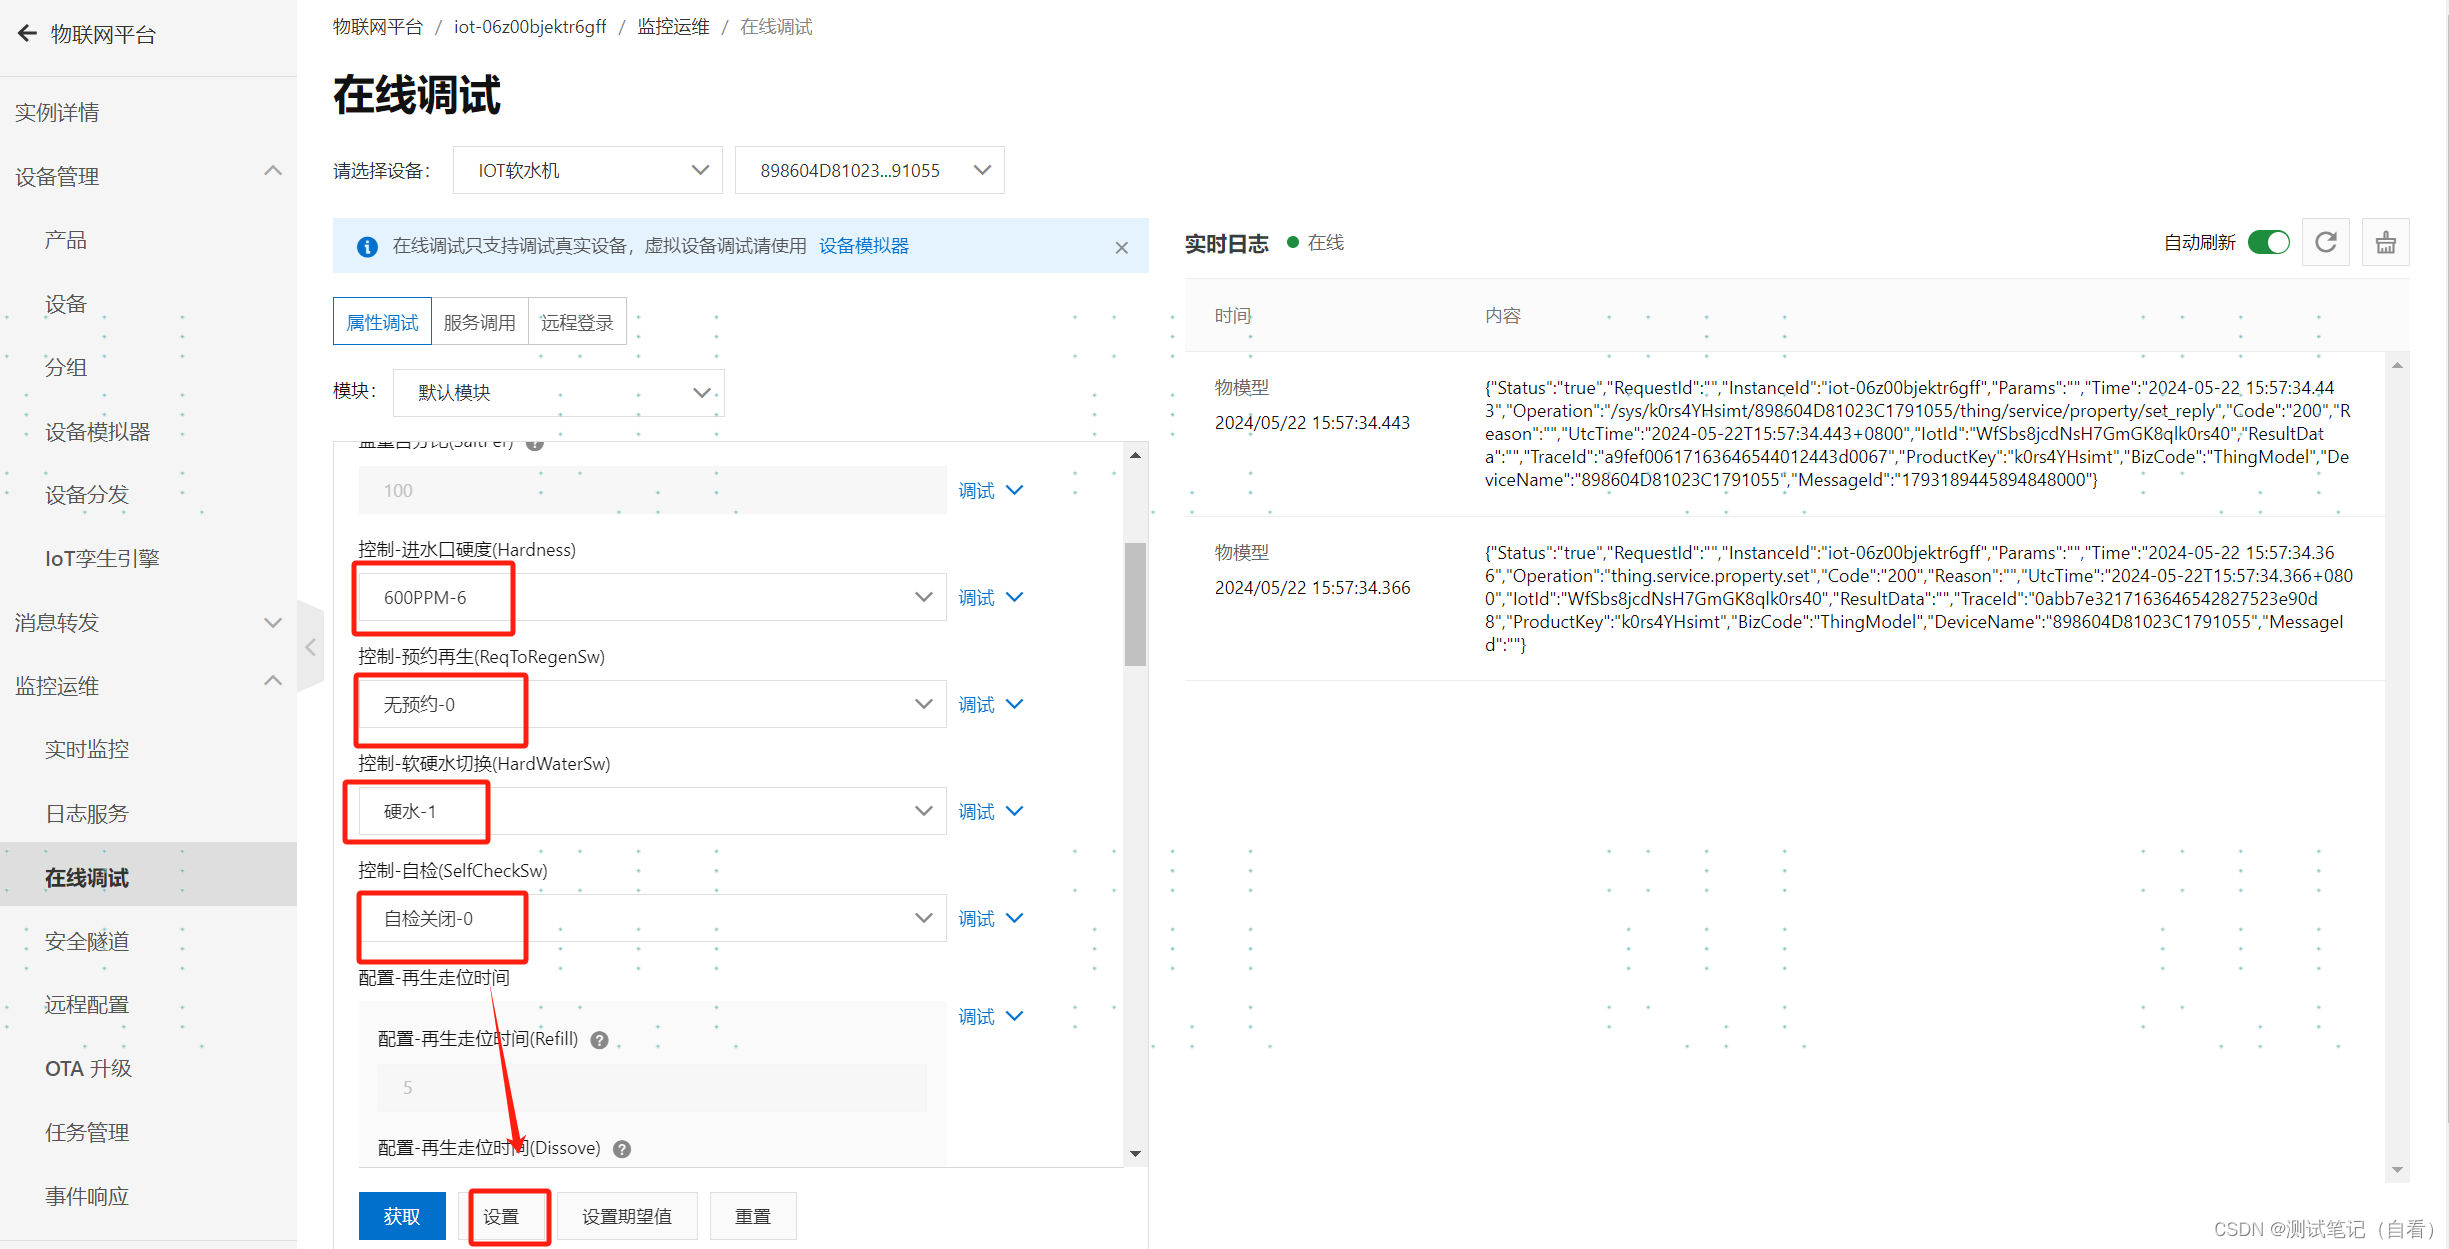This screenshot has width=2449, height=1249.
Task: Refresh the real-time log with reload icon
Action: tap(2326, 243)
